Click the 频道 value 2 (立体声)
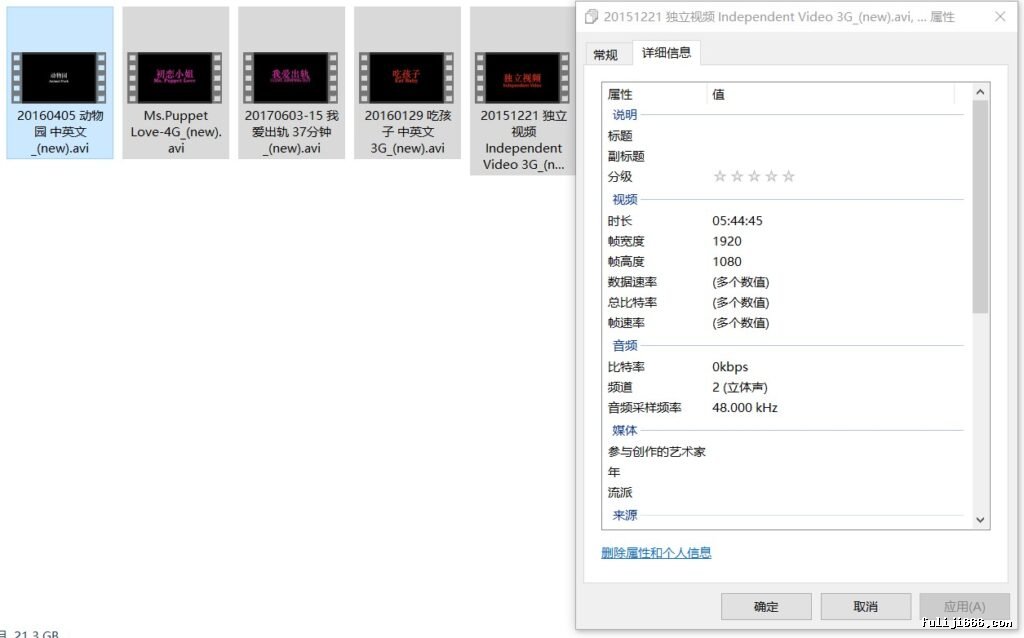1024x638 pixels. 740,387
